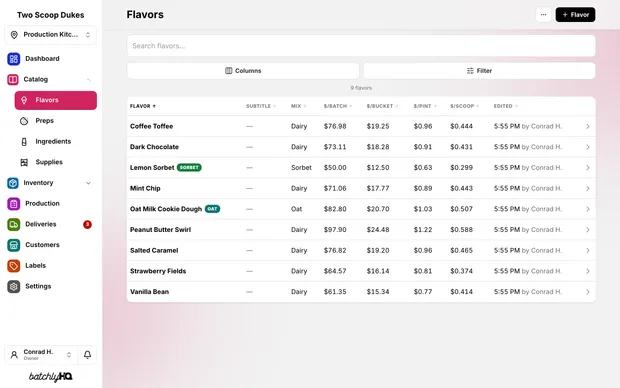Select Oat Milk Cookie Dough name
The height and width of the screenshot is (388, 620).
point(166,209)
